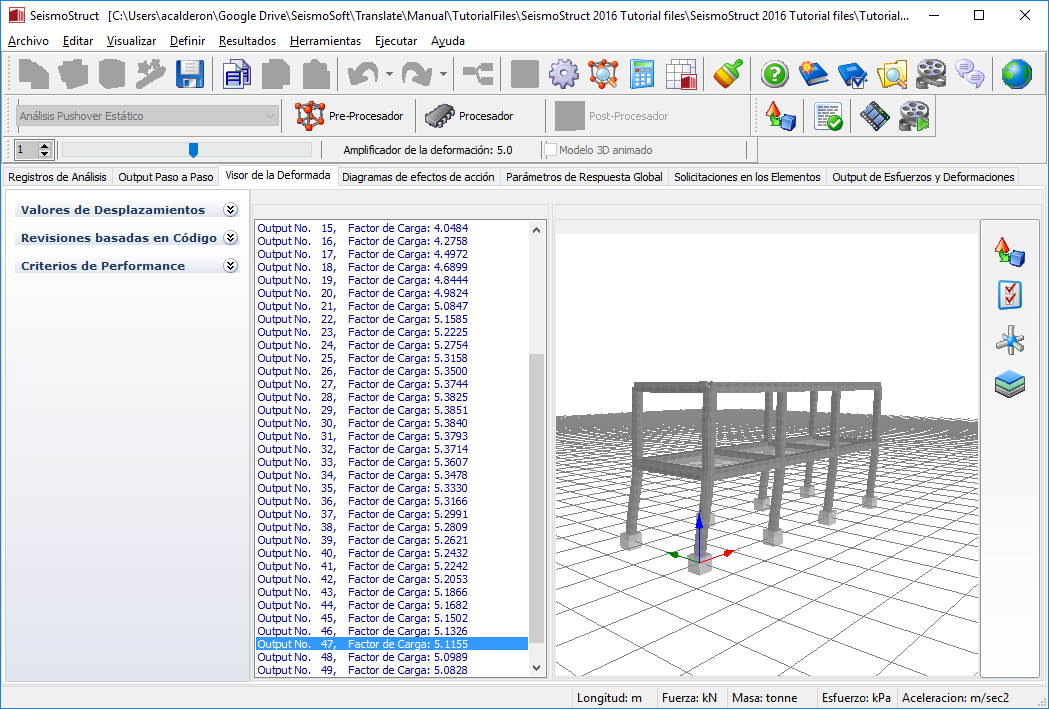
Task: Click the red checklist icon beside 3D view
Action: pyautogui.click(x=1010, y=295)
